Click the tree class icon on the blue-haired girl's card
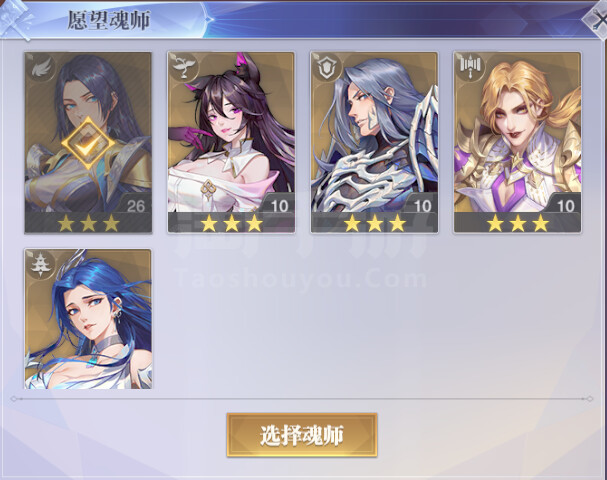The height and width of the screenshot is (480, 607). pos(41,264)
